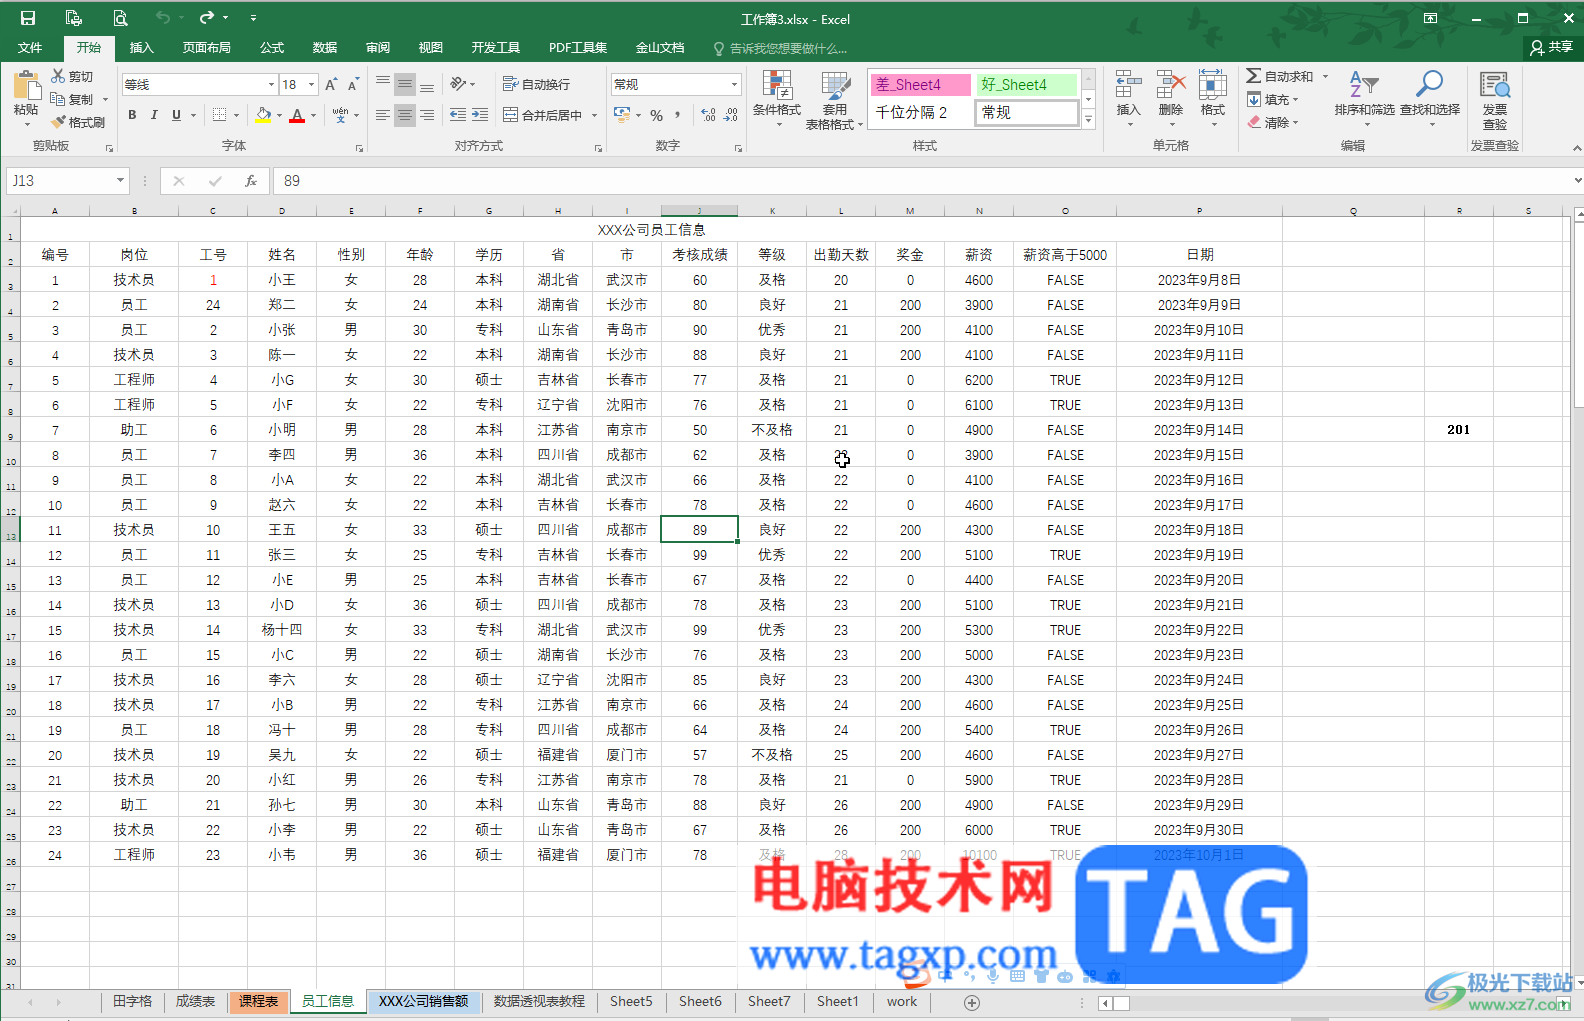The height and width of the screenshot is (1021, 1584).
Task: Apply the 千位分隔 2 cell style
Action: [920, 112]
